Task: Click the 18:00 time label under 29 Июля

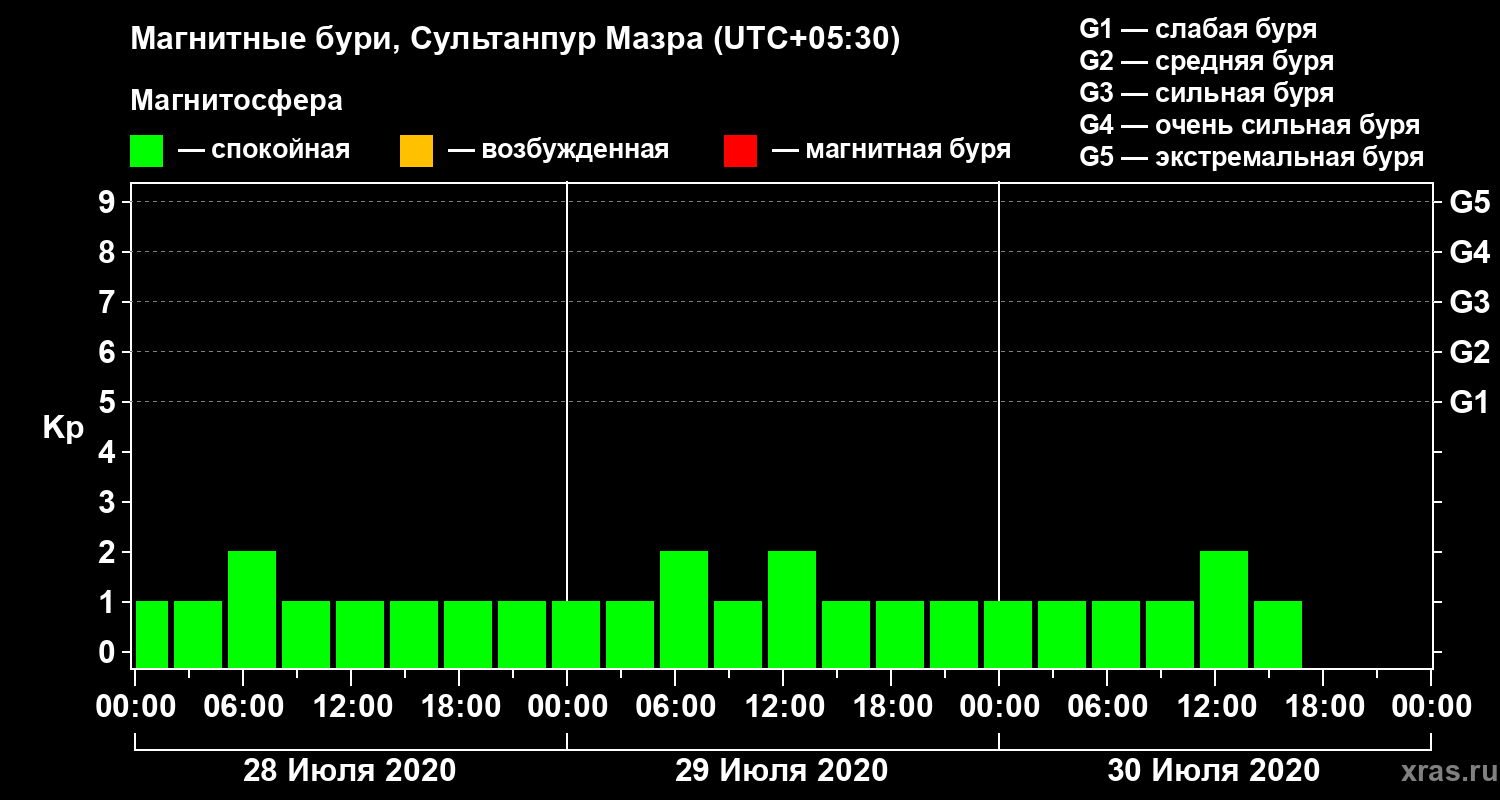Action: [891, 707]
